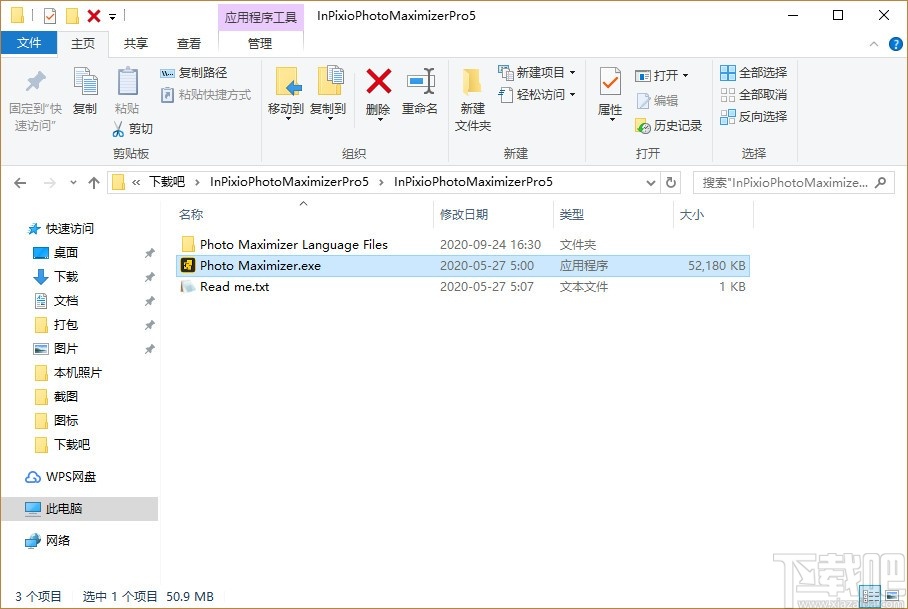This screenshot has width=908, height=609.
Task: Open the 文件 menu
Action: [29, 43]
